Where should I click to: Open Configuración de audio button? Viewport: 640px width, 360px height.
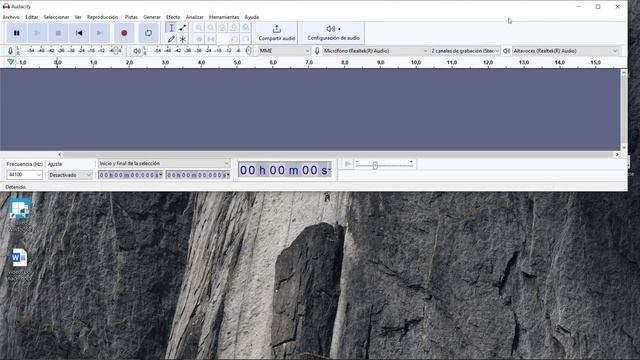pos(333,33)
